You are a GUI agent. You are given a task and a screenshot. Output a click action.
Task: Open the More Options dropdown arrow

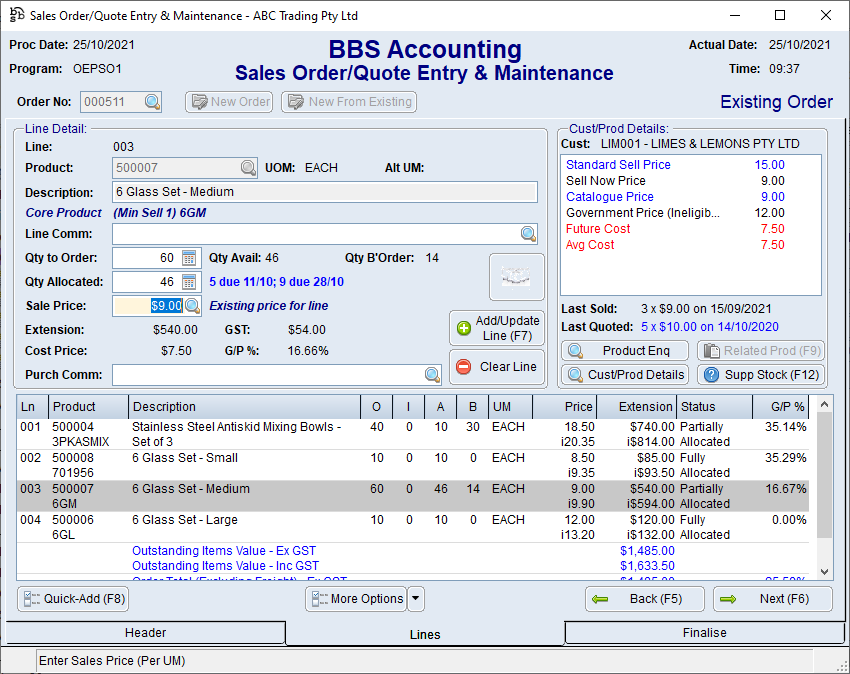point(413,599)
